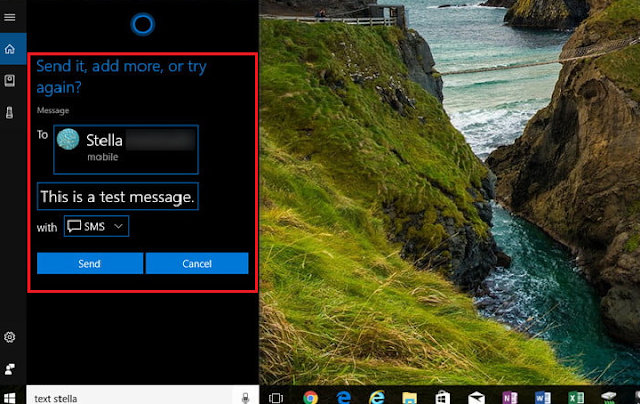The image size is (640, 404).
Task: Launch Microsoft Edge from the taskbar
Action: point(344,397)
